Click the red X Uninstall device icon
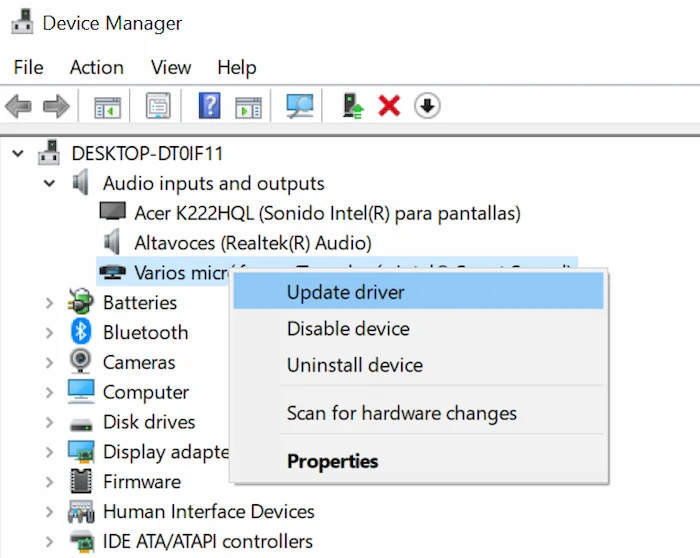The height and width of the screenshot is (558, 700). 389,106
